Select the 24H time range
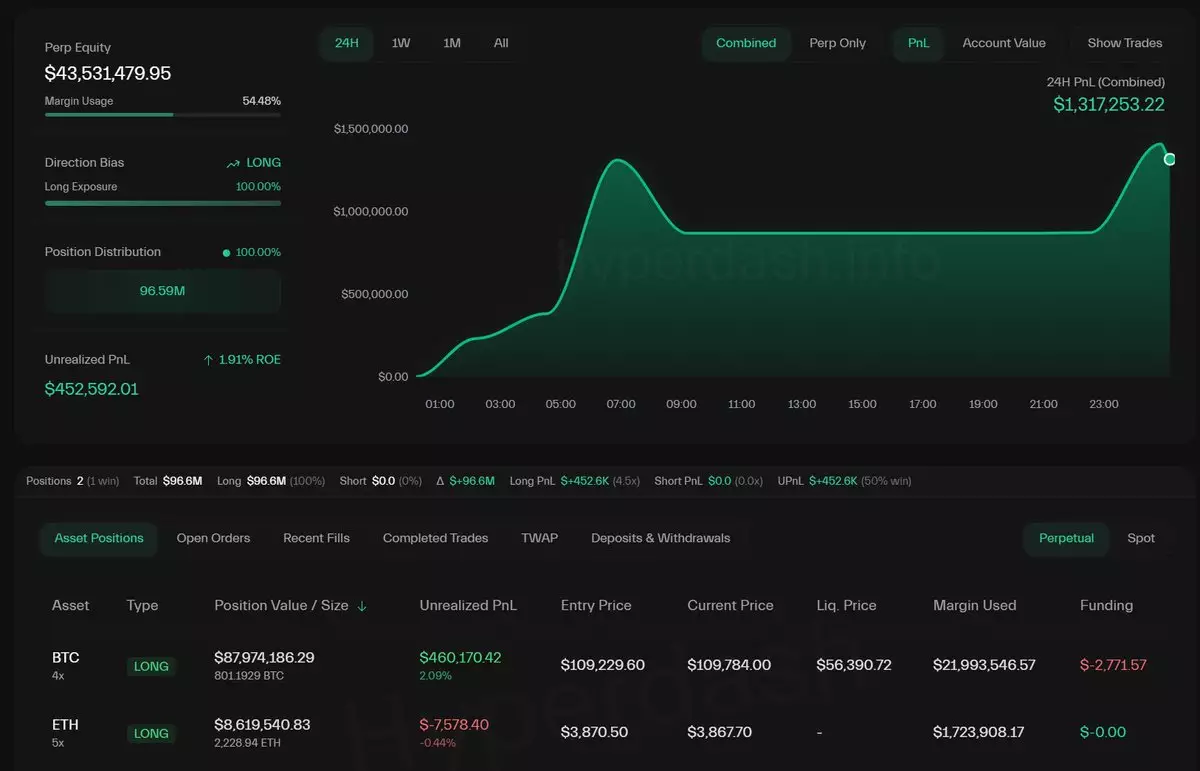1200x771 pixels. 346,43
